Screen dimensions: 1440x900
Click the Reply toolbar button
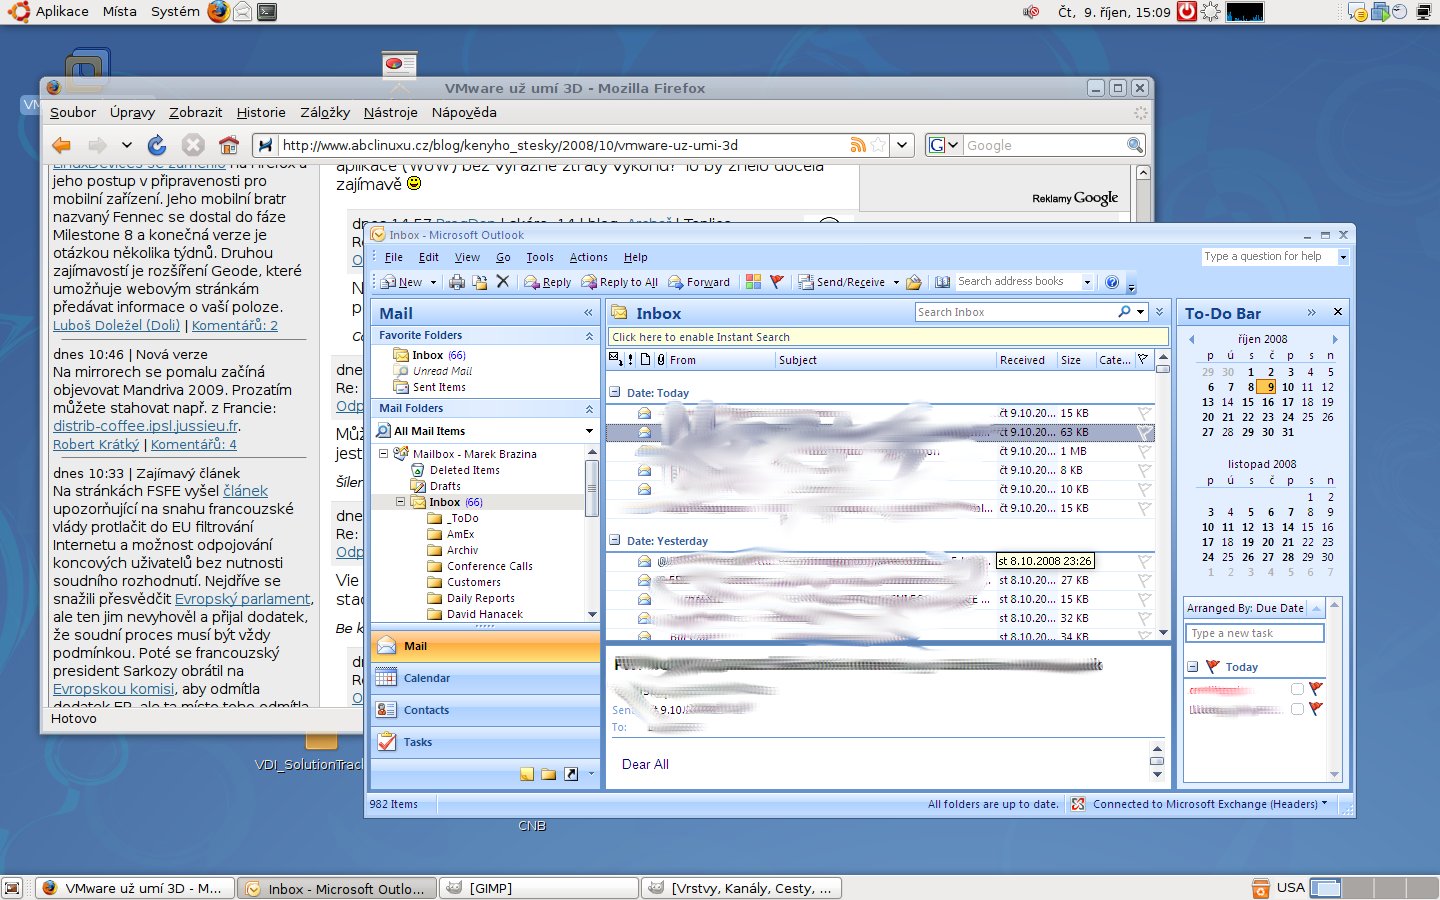coord(548,282)
